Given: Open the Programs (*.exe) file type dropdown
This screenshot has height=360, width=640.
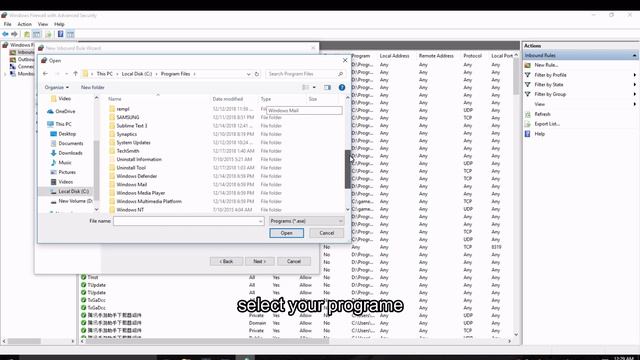Looking at the screenshot, I should 306,221.
